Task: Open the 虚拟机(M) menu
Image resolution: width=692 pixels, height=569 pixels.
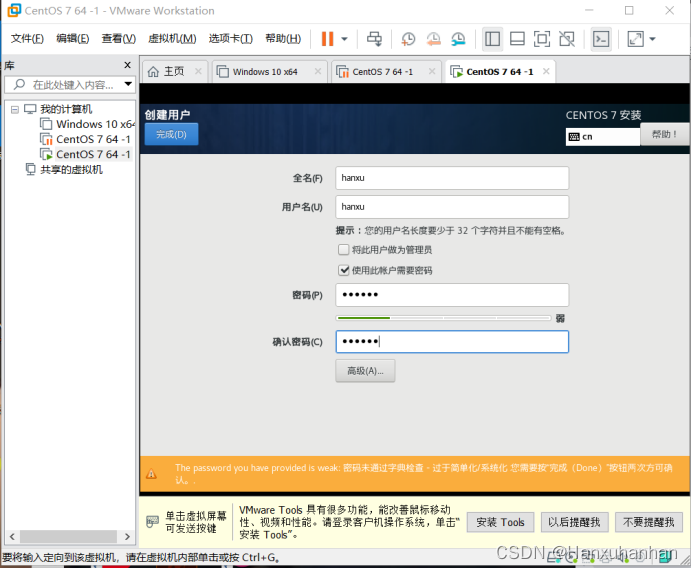Action: (172, 39)
